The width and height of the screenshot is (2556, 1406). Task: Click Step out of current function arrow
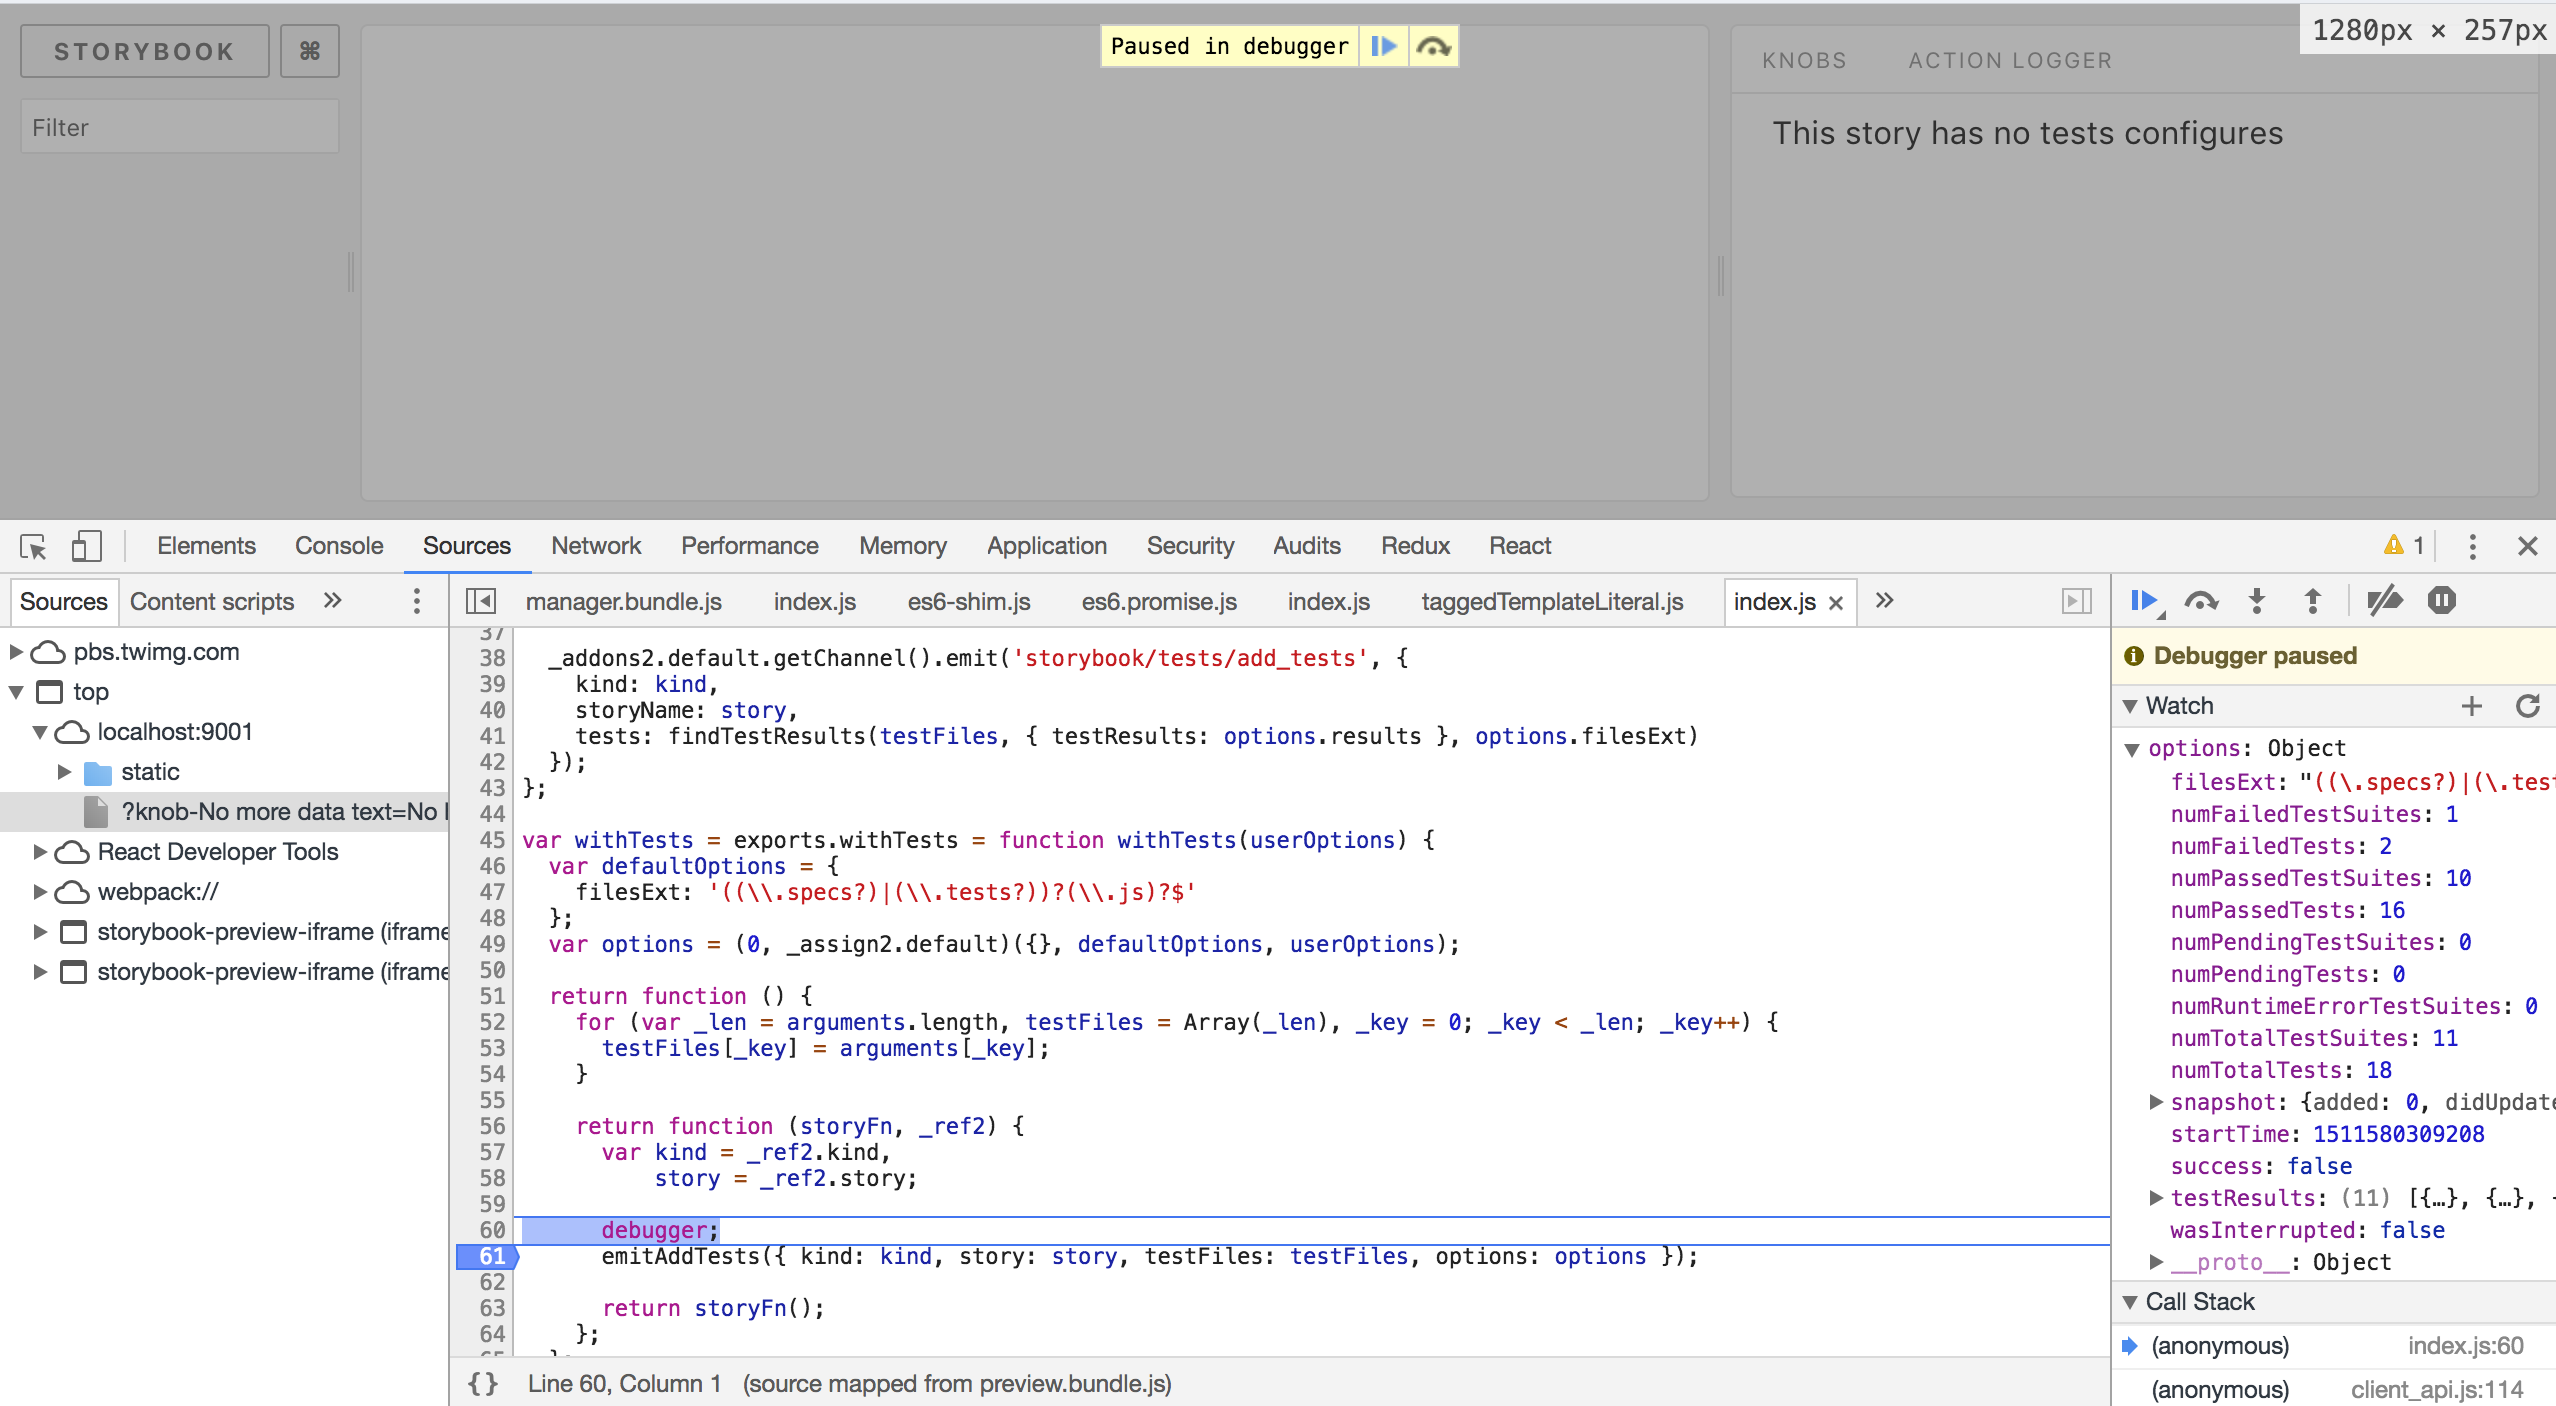point(2313,601)
